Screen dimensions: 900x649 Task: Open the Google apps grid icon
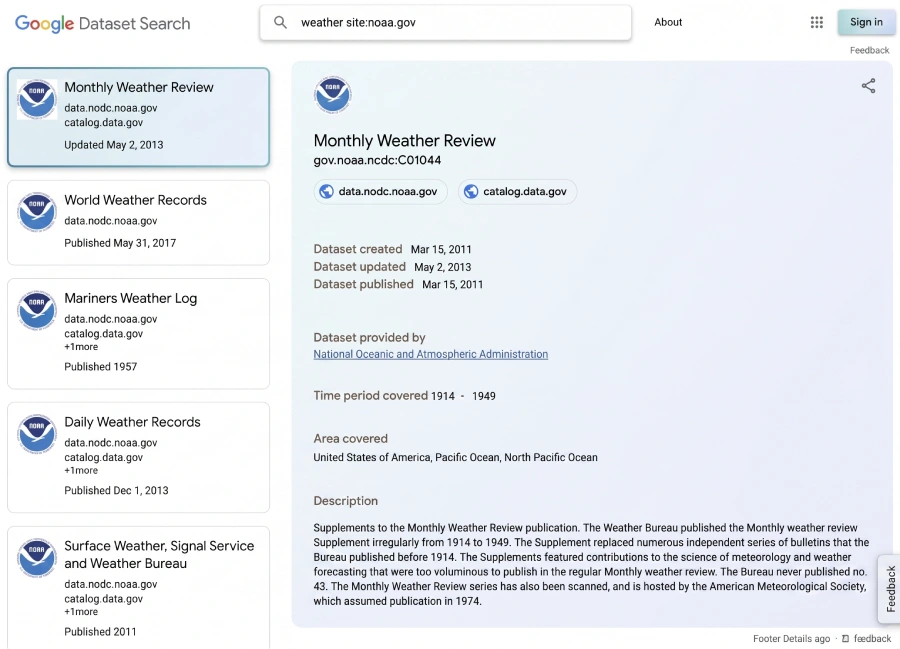(x=817, y=22)
